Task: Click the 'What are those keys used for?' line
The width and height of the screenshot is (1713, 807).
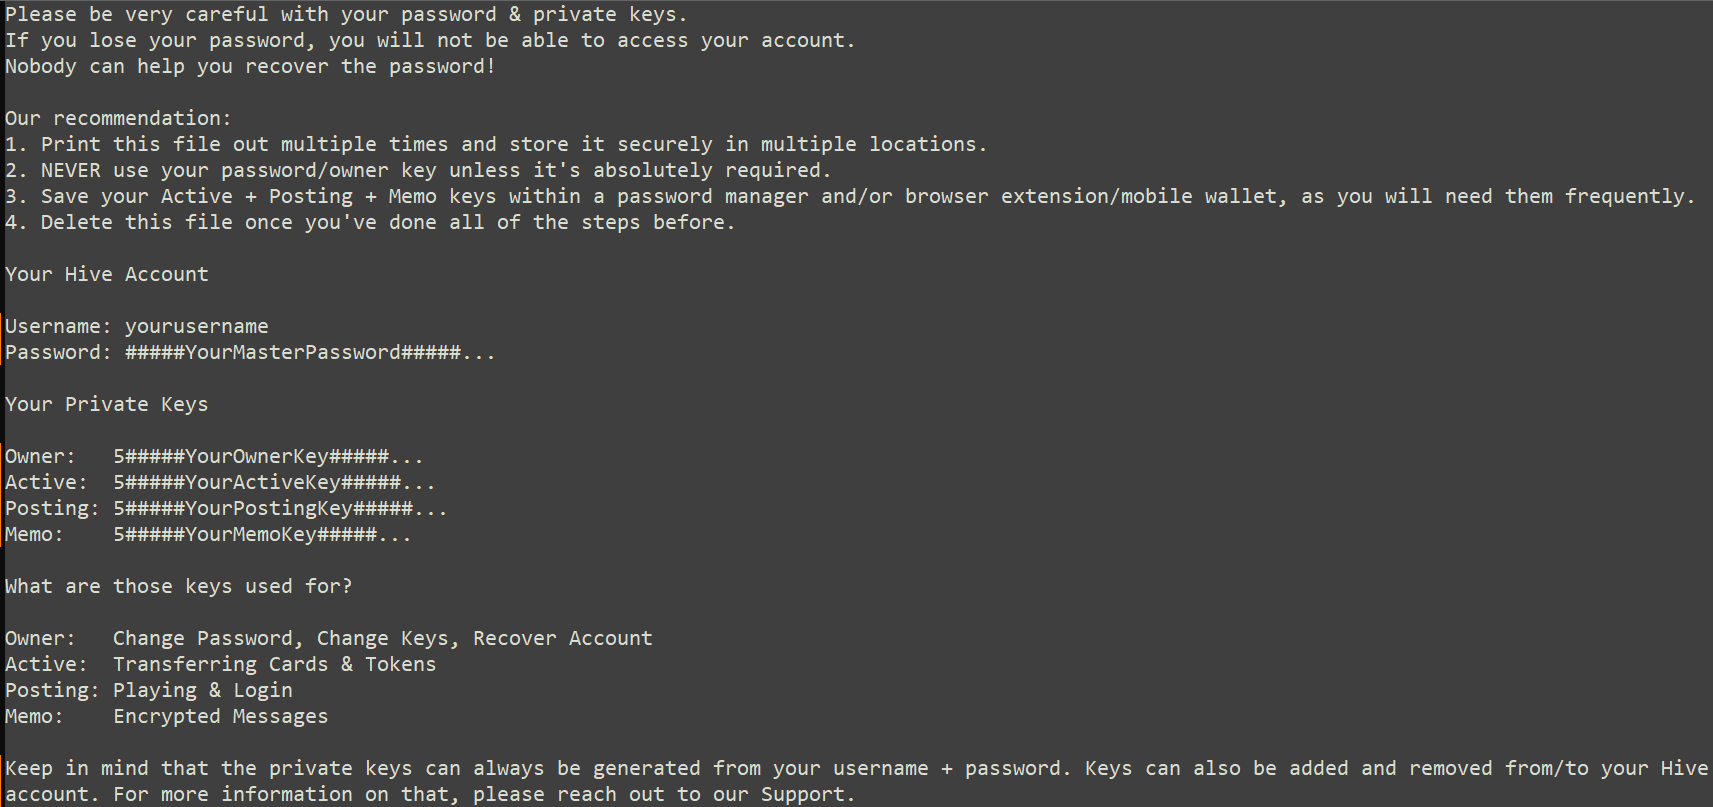Action: 179,587
